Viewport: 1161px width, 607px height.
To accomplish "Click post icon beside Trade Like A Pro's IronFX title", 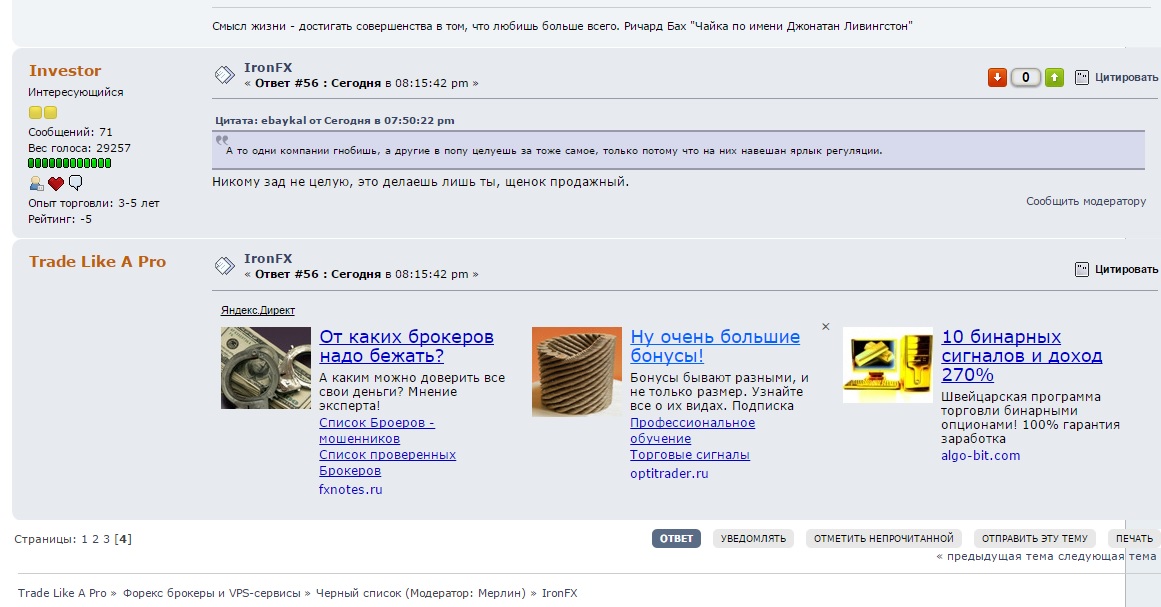I will (x=225, y=266).
